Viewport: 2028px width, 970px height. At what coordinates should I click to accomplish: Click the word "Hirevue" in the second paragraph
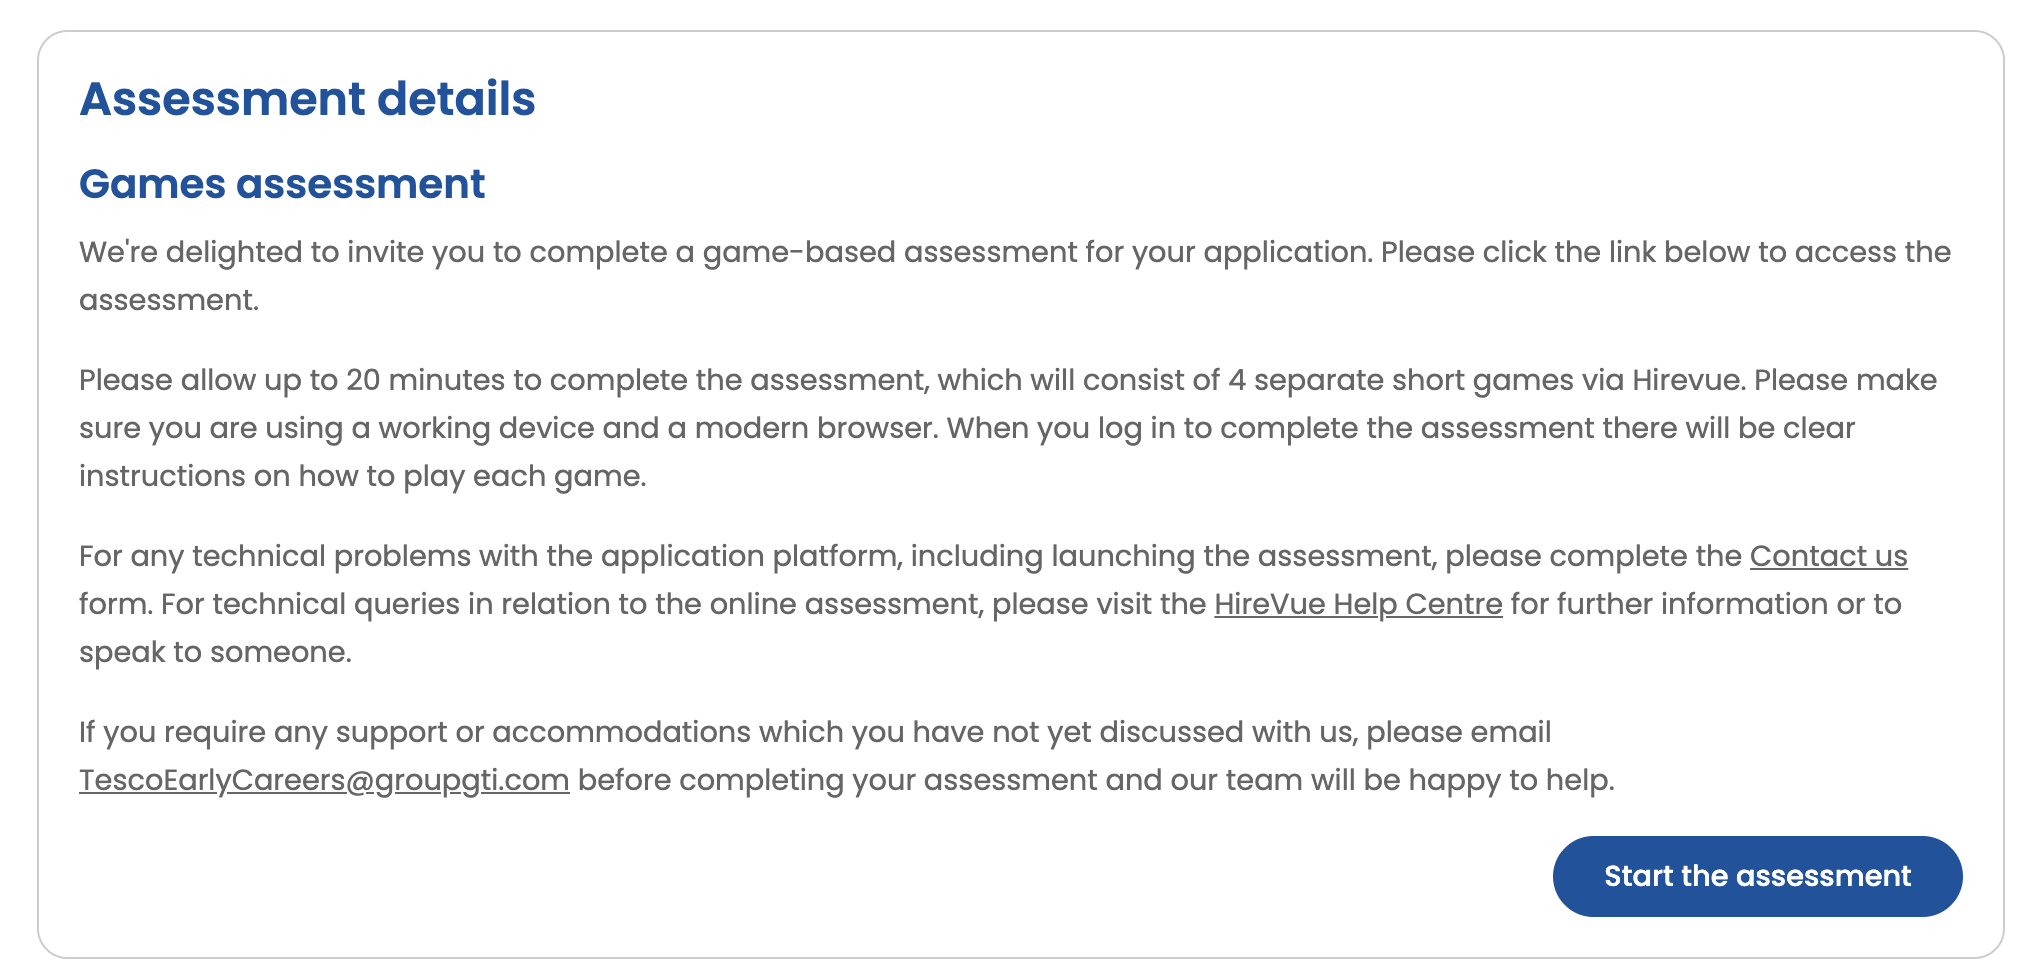click(x=1688, y=380)
